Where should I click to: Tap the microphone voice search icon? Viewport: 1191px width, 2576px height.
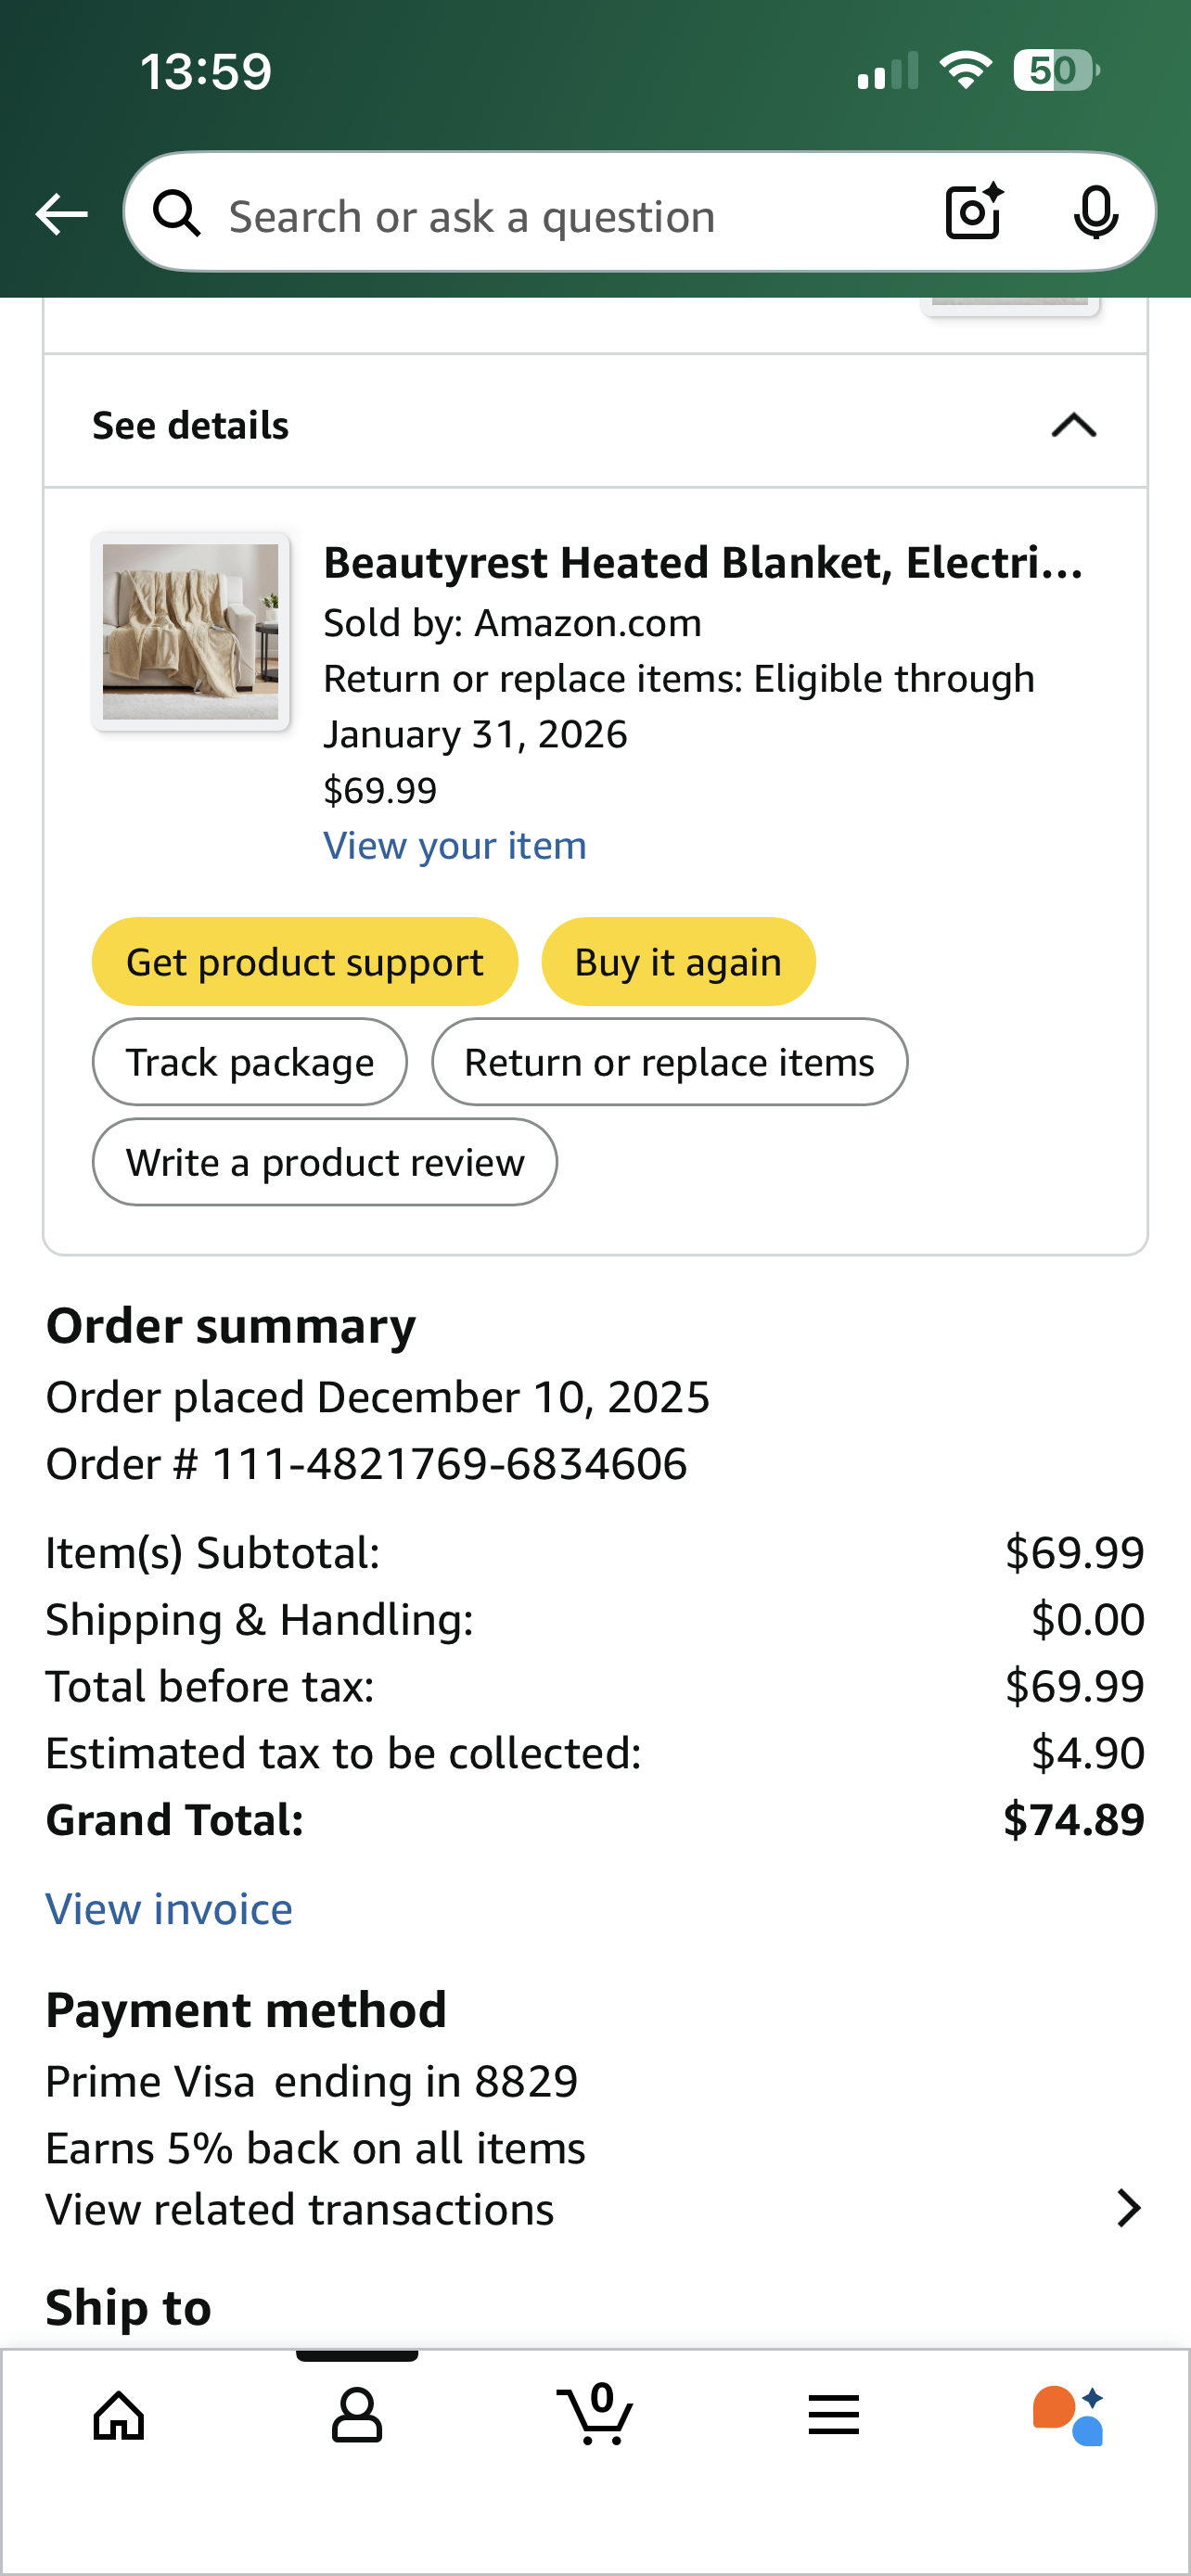click(x=1096, y=213)
